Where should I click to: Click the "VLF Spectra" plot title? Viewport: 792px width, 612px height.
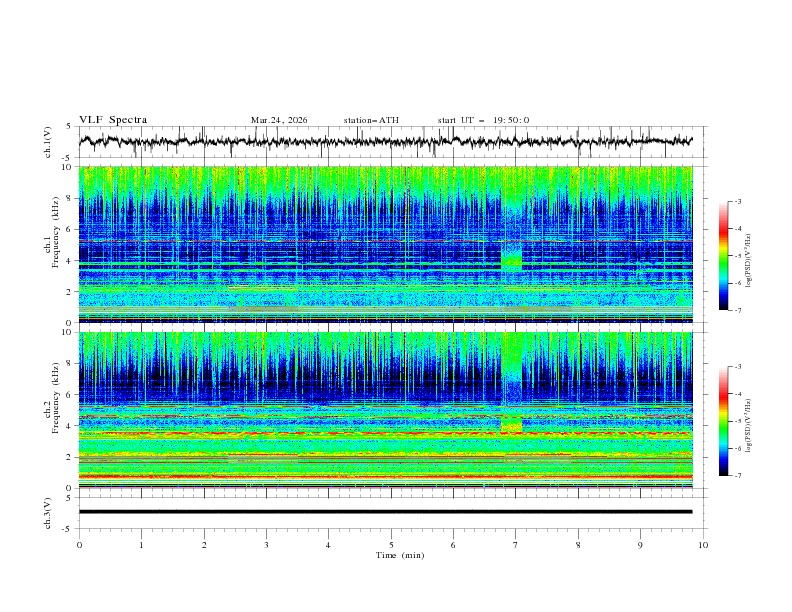click(x=113, y=120)
